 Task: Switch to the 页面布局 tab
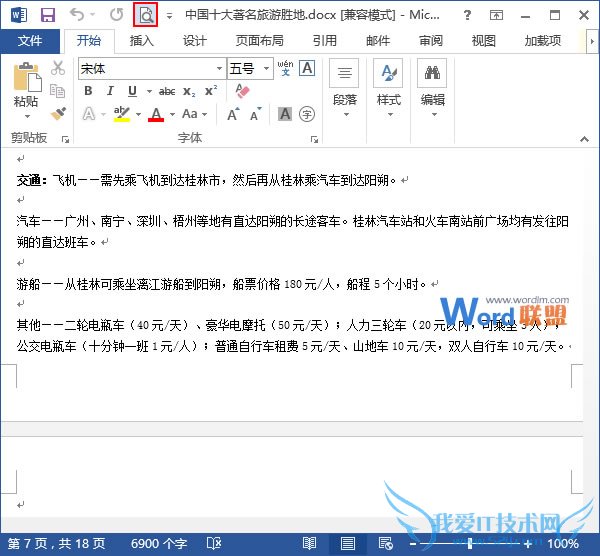pos(259,41)
